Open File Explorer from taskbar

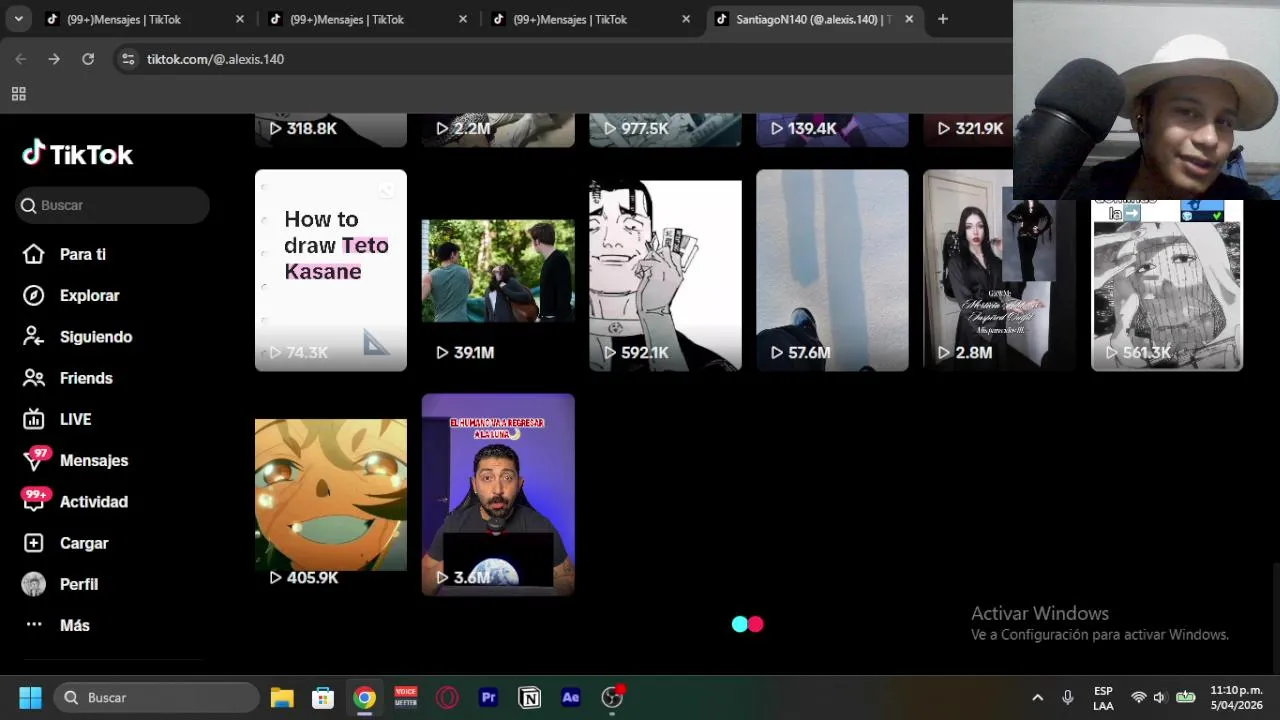(282, 697)
